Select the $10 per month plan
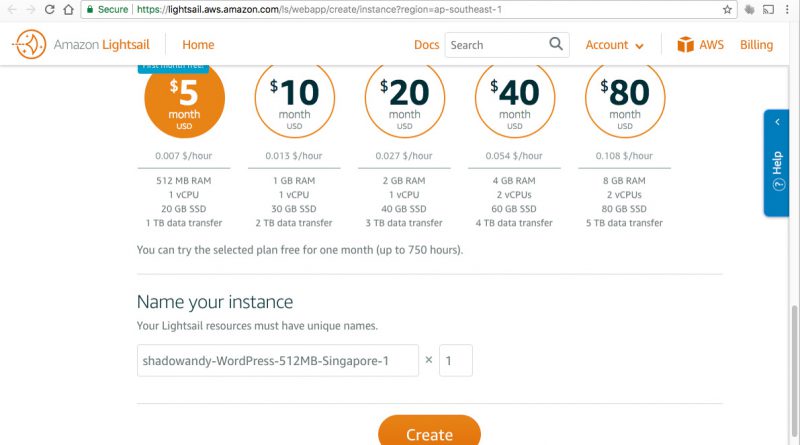Screen dimensions: 800x445 tap(294, 98)
